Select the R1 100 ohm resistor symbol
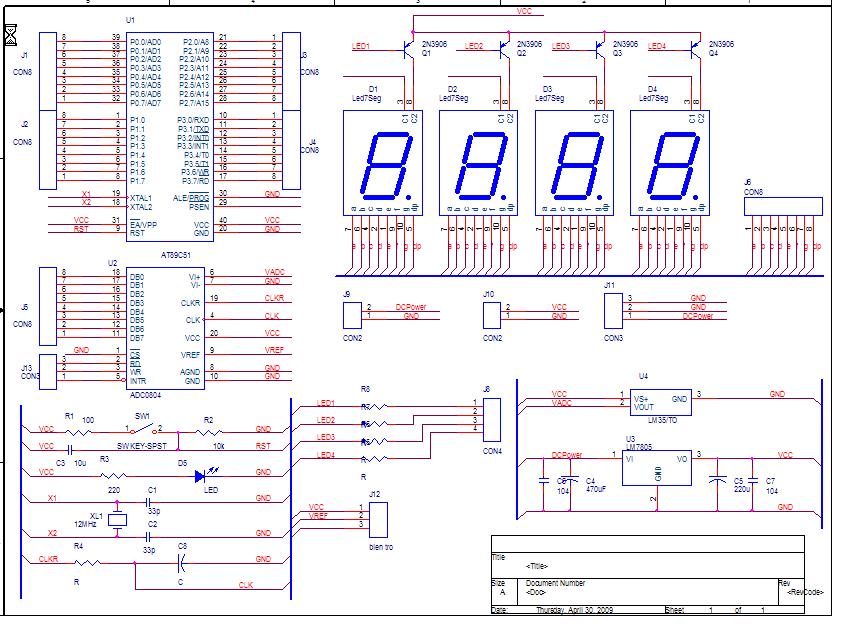 coord(78,432)
